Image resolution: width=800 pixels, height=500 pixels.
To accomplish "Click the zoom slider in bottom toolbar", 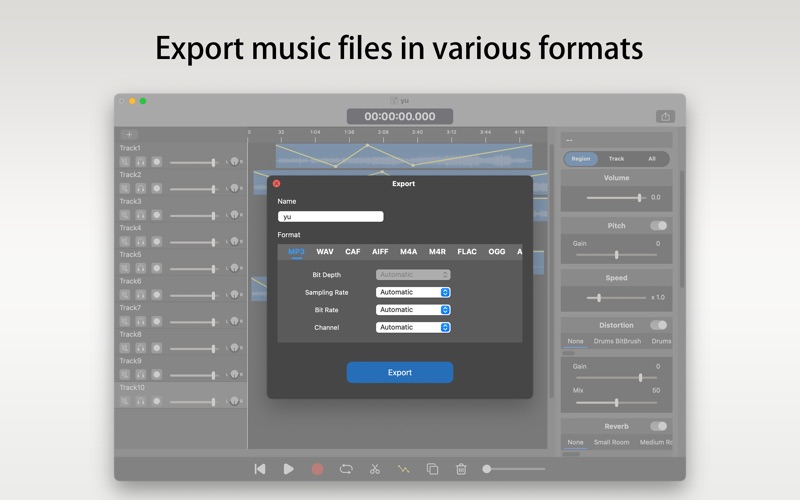I will pos(514,469).
